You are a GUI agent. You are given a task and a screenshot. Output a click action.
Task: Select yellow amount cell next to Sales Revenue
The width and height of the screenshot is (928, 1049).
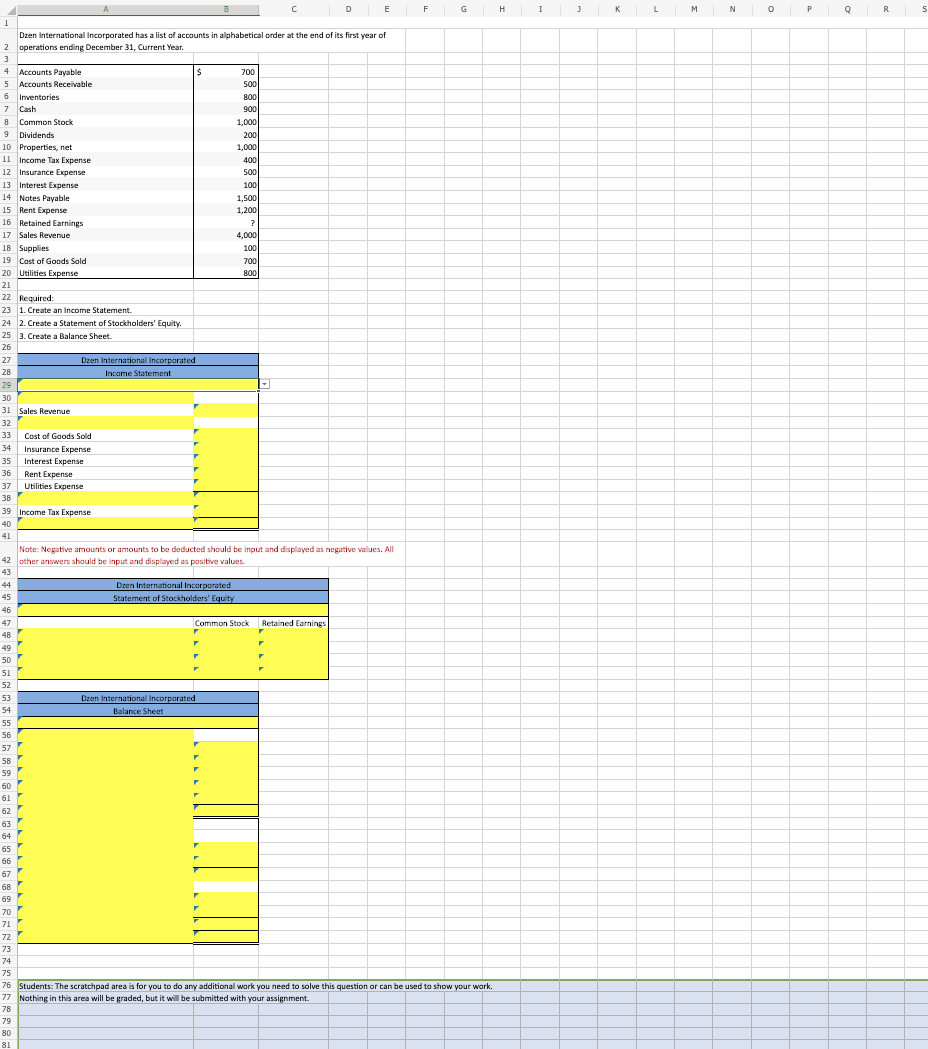(226, 410)
